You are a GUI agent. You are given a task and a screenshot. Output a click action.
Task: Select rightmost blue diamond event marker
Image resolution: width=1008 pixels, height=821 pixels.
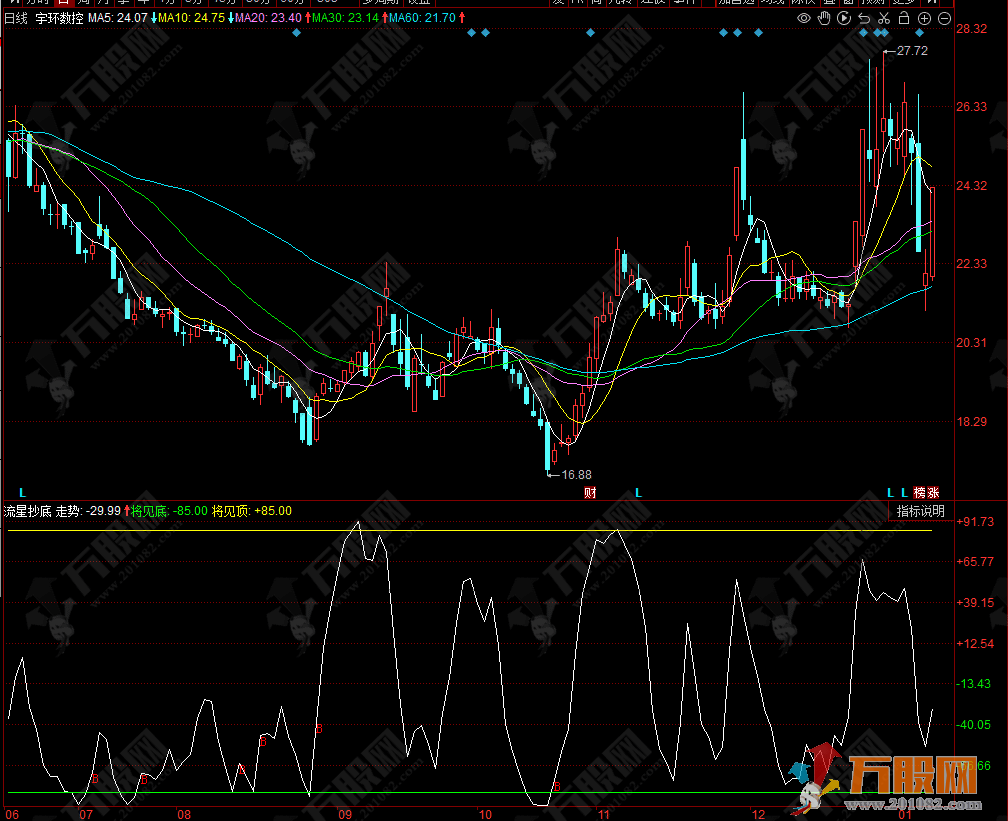[x=919, y=32]
